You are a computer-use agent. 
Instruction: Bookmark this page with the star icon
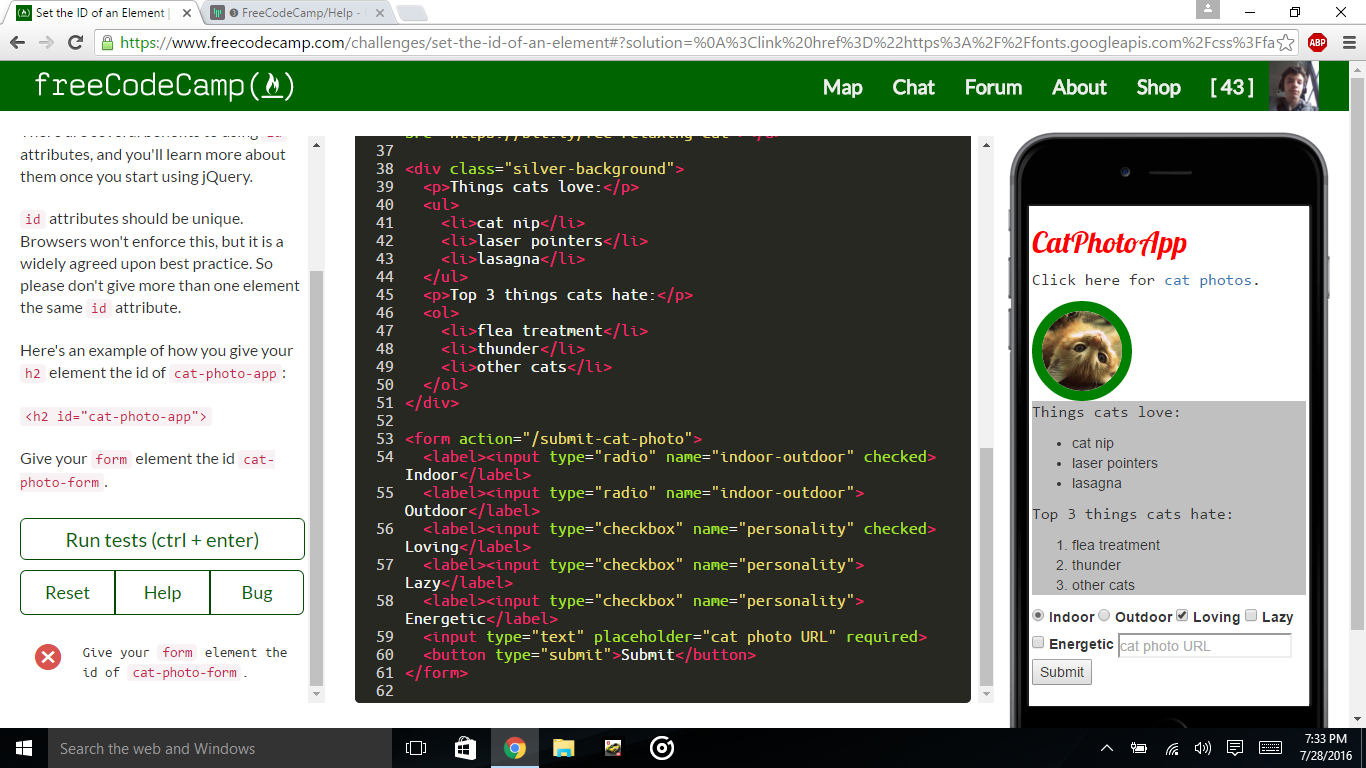pyautogui.click(x=1286, y=42)
